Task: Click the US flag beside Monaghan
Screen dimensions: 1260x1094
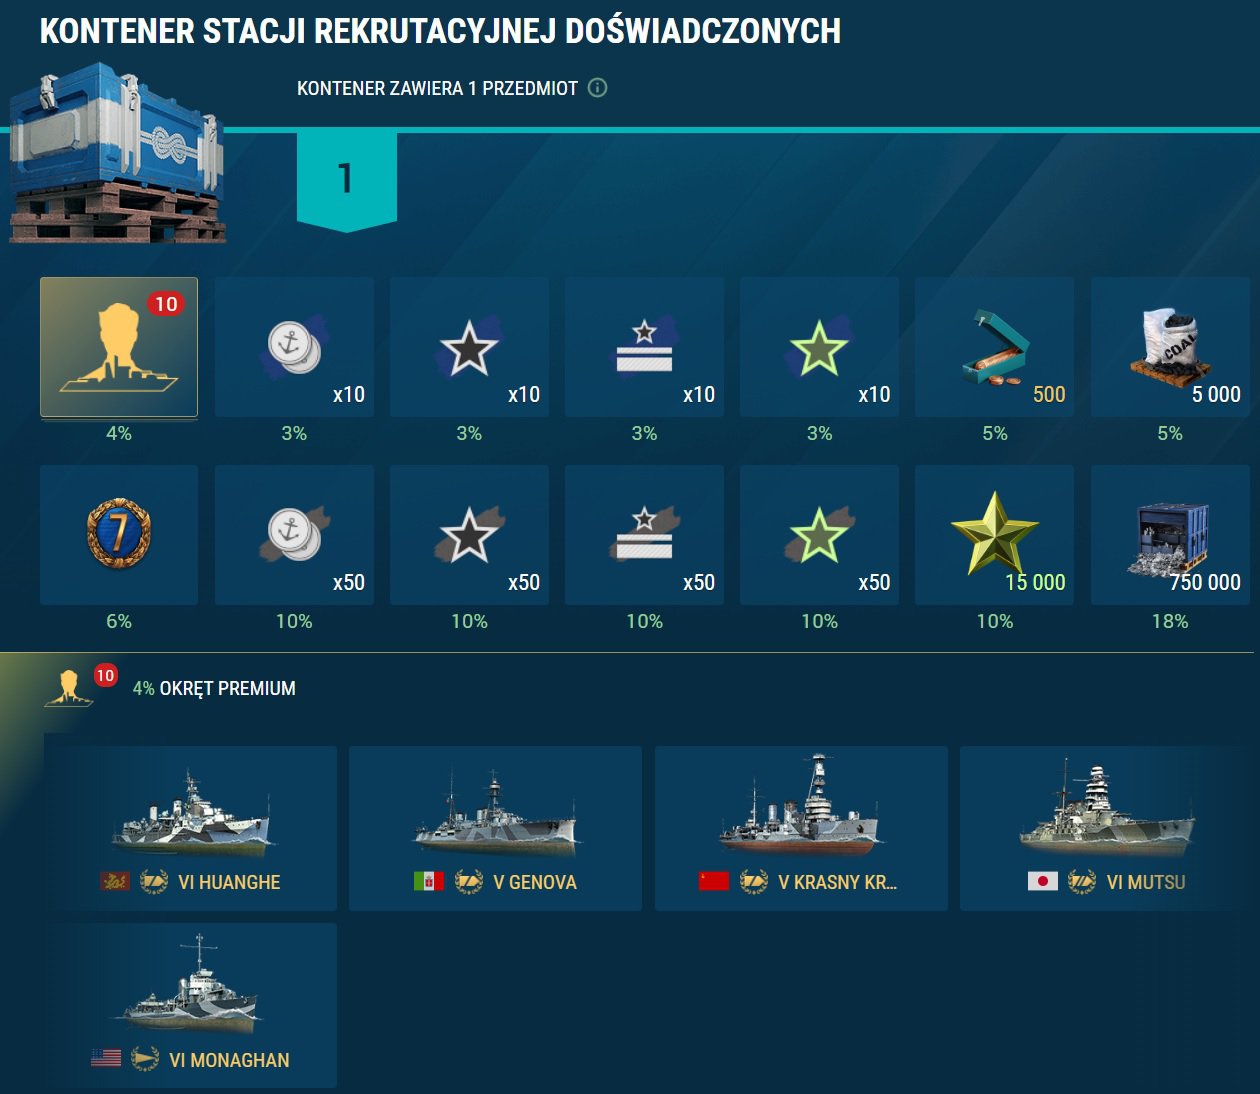Action: click(106, 1058)
